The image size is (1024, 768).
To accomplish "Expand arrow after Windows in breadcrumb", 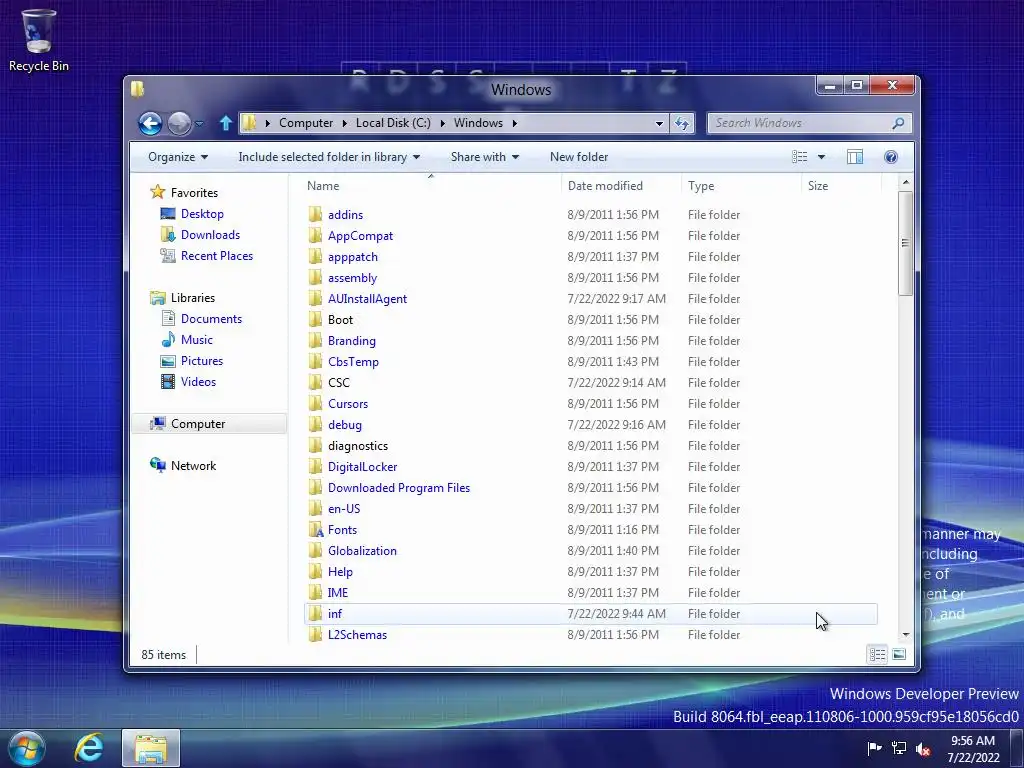I will pos(515,123).
